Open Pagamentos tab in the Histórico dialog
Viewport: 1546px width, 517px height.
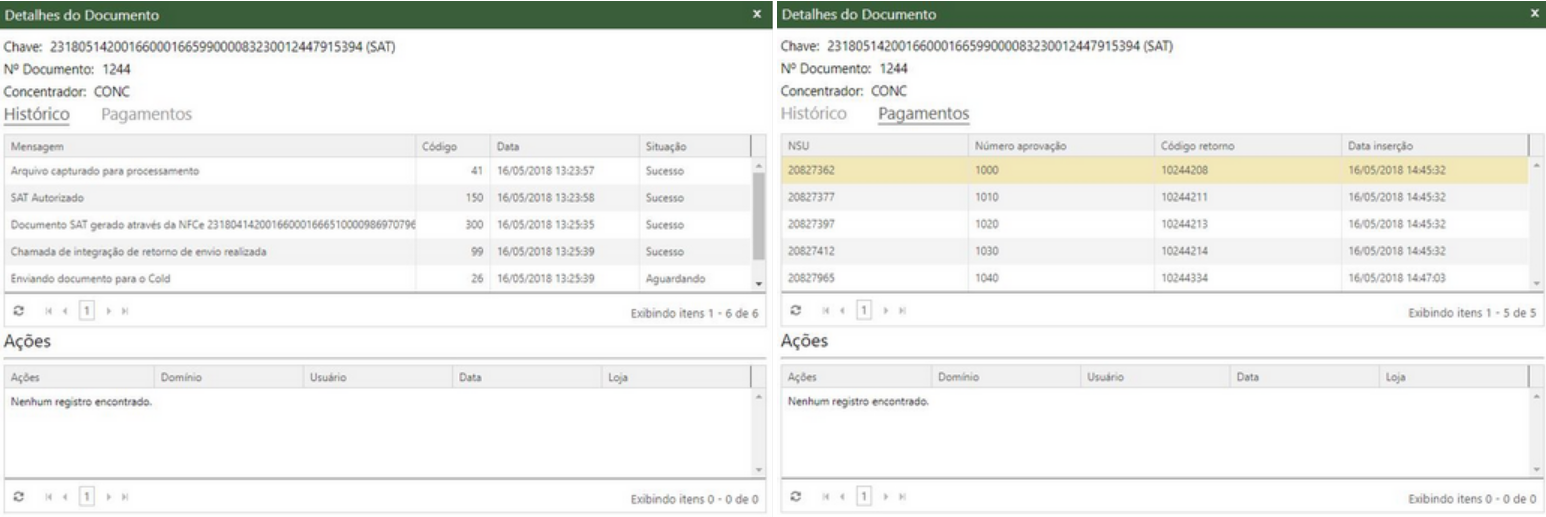(147, 114)
